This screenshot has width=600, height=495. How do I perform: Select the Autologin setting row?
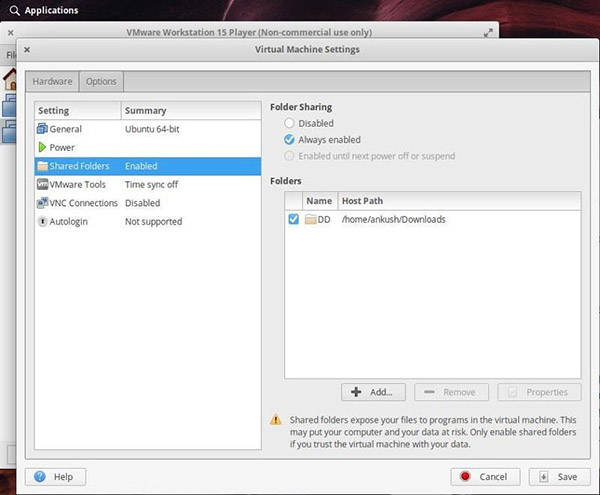coord(148,221)
